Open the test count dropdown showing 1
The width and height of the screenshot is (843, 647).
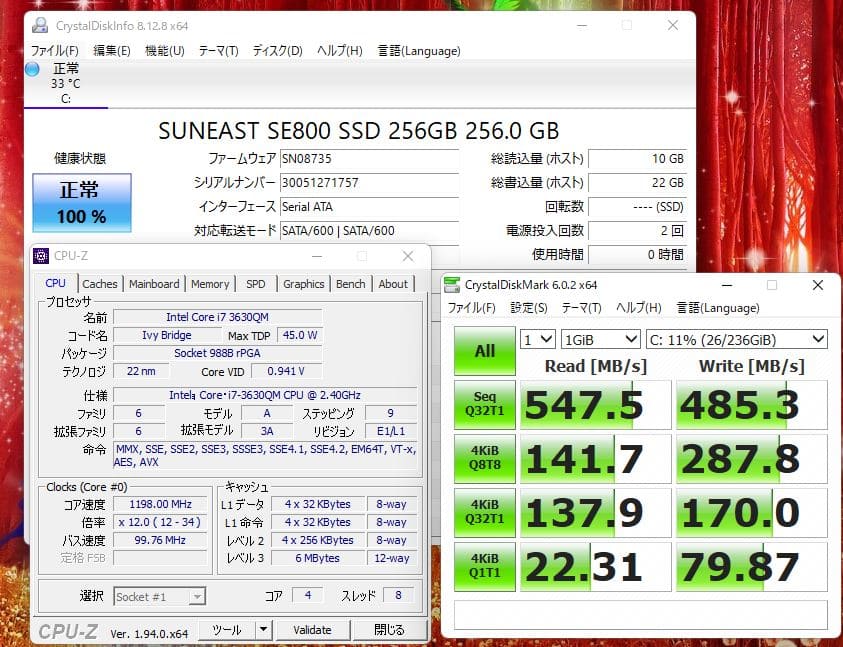point(537,339)
